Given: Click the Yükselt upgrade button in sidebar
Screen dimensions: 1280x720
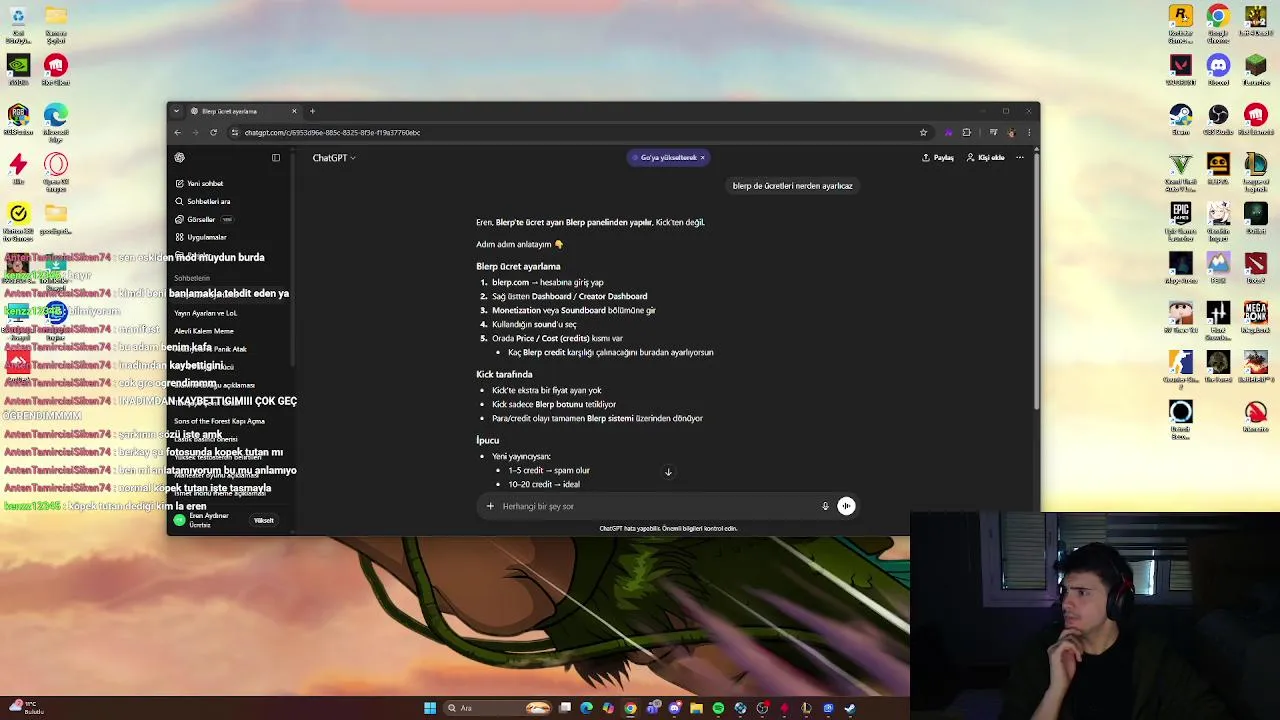Looking at the screenshot, I should coord(264,520).
